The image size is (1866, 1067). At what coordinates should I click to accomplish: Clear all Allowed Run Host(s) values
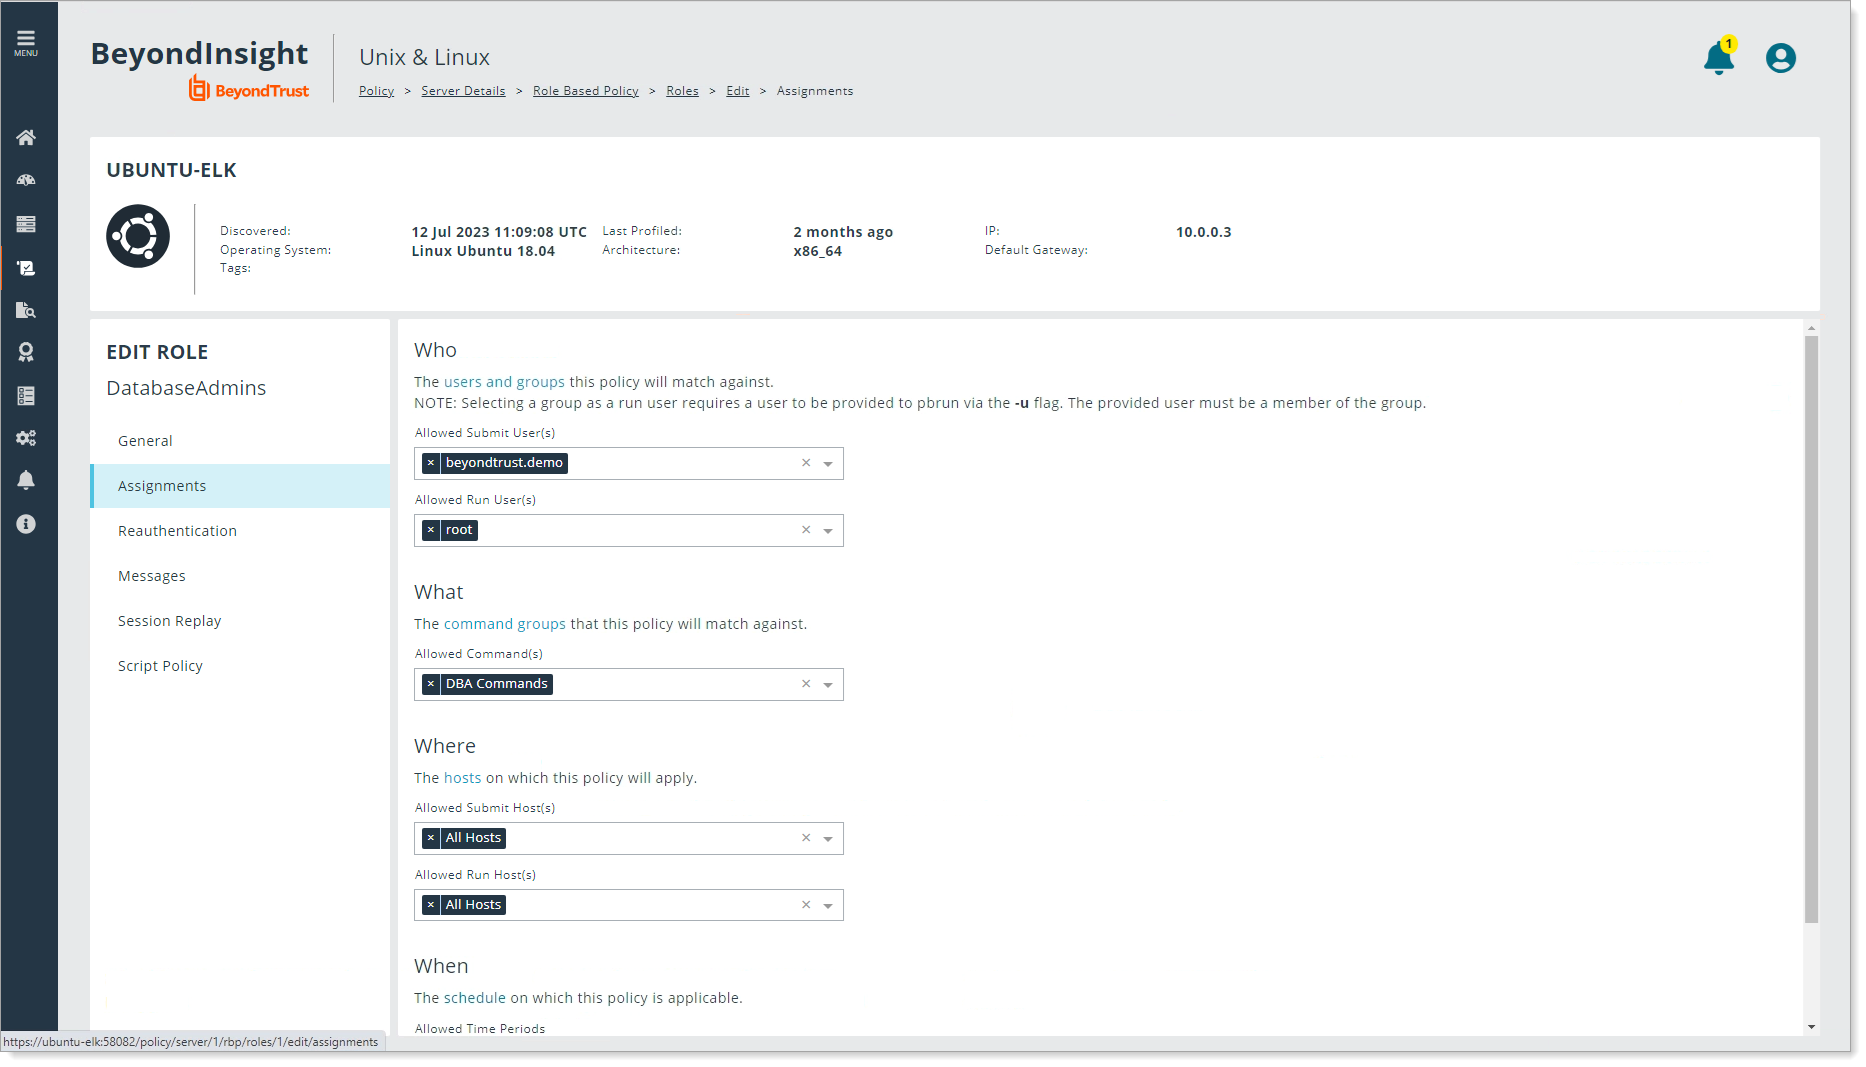(x=806, y=905)
